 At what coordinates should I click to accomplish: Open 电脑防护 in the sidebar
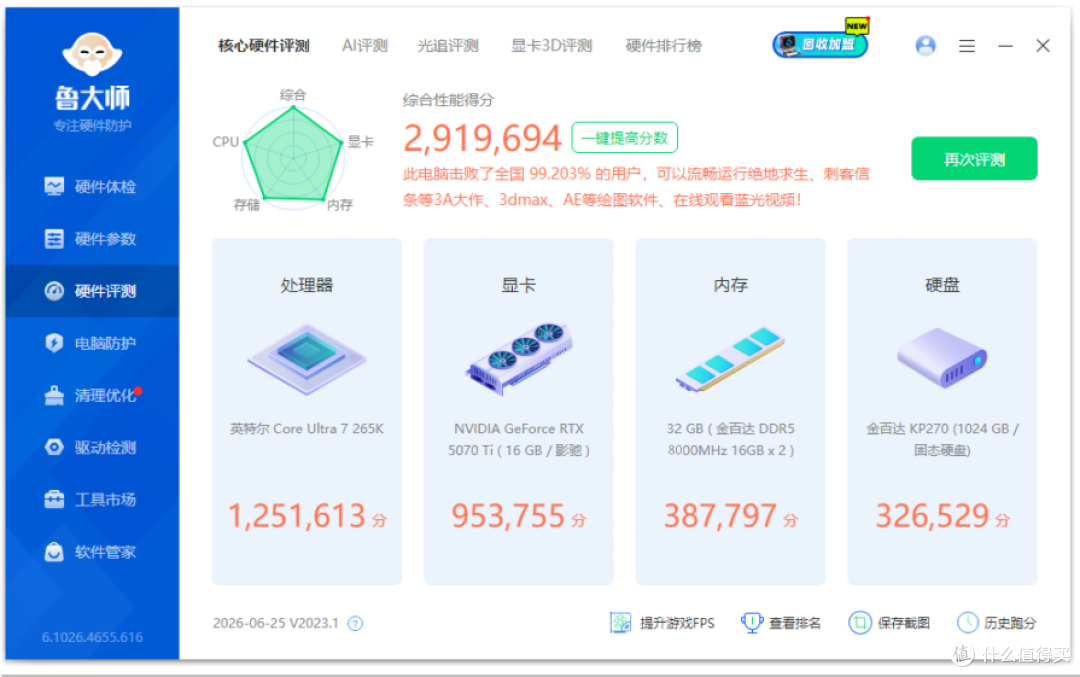92,343
